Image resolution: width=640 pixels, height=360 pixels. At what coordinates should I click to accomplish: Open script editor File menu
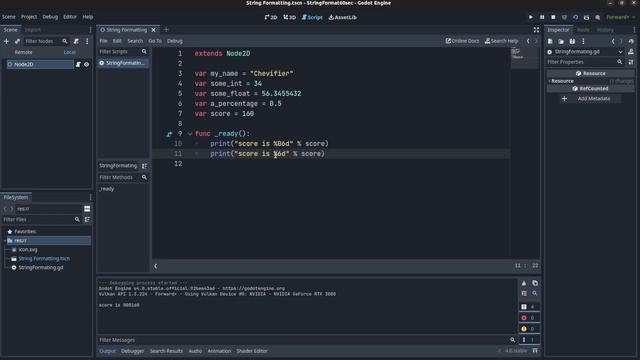click(103, 41)
